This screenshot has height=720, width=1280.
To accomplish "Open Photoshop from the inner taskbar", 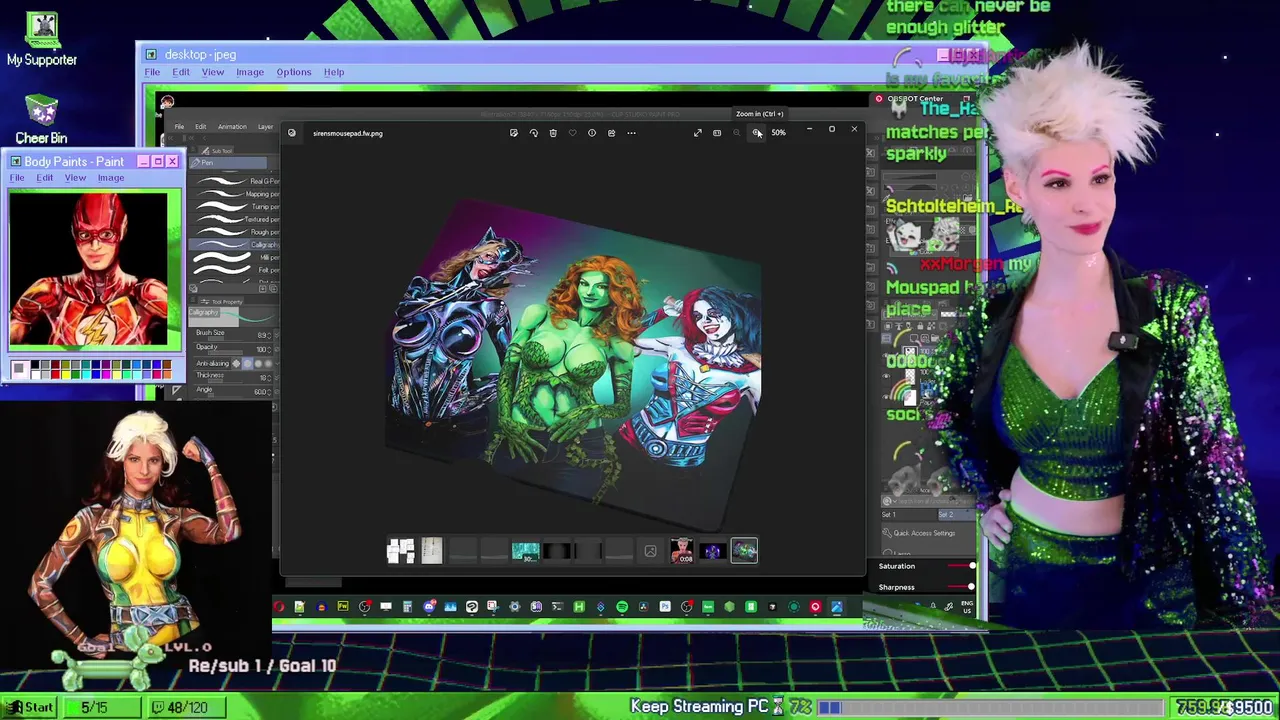I will [x=665, y=607].
